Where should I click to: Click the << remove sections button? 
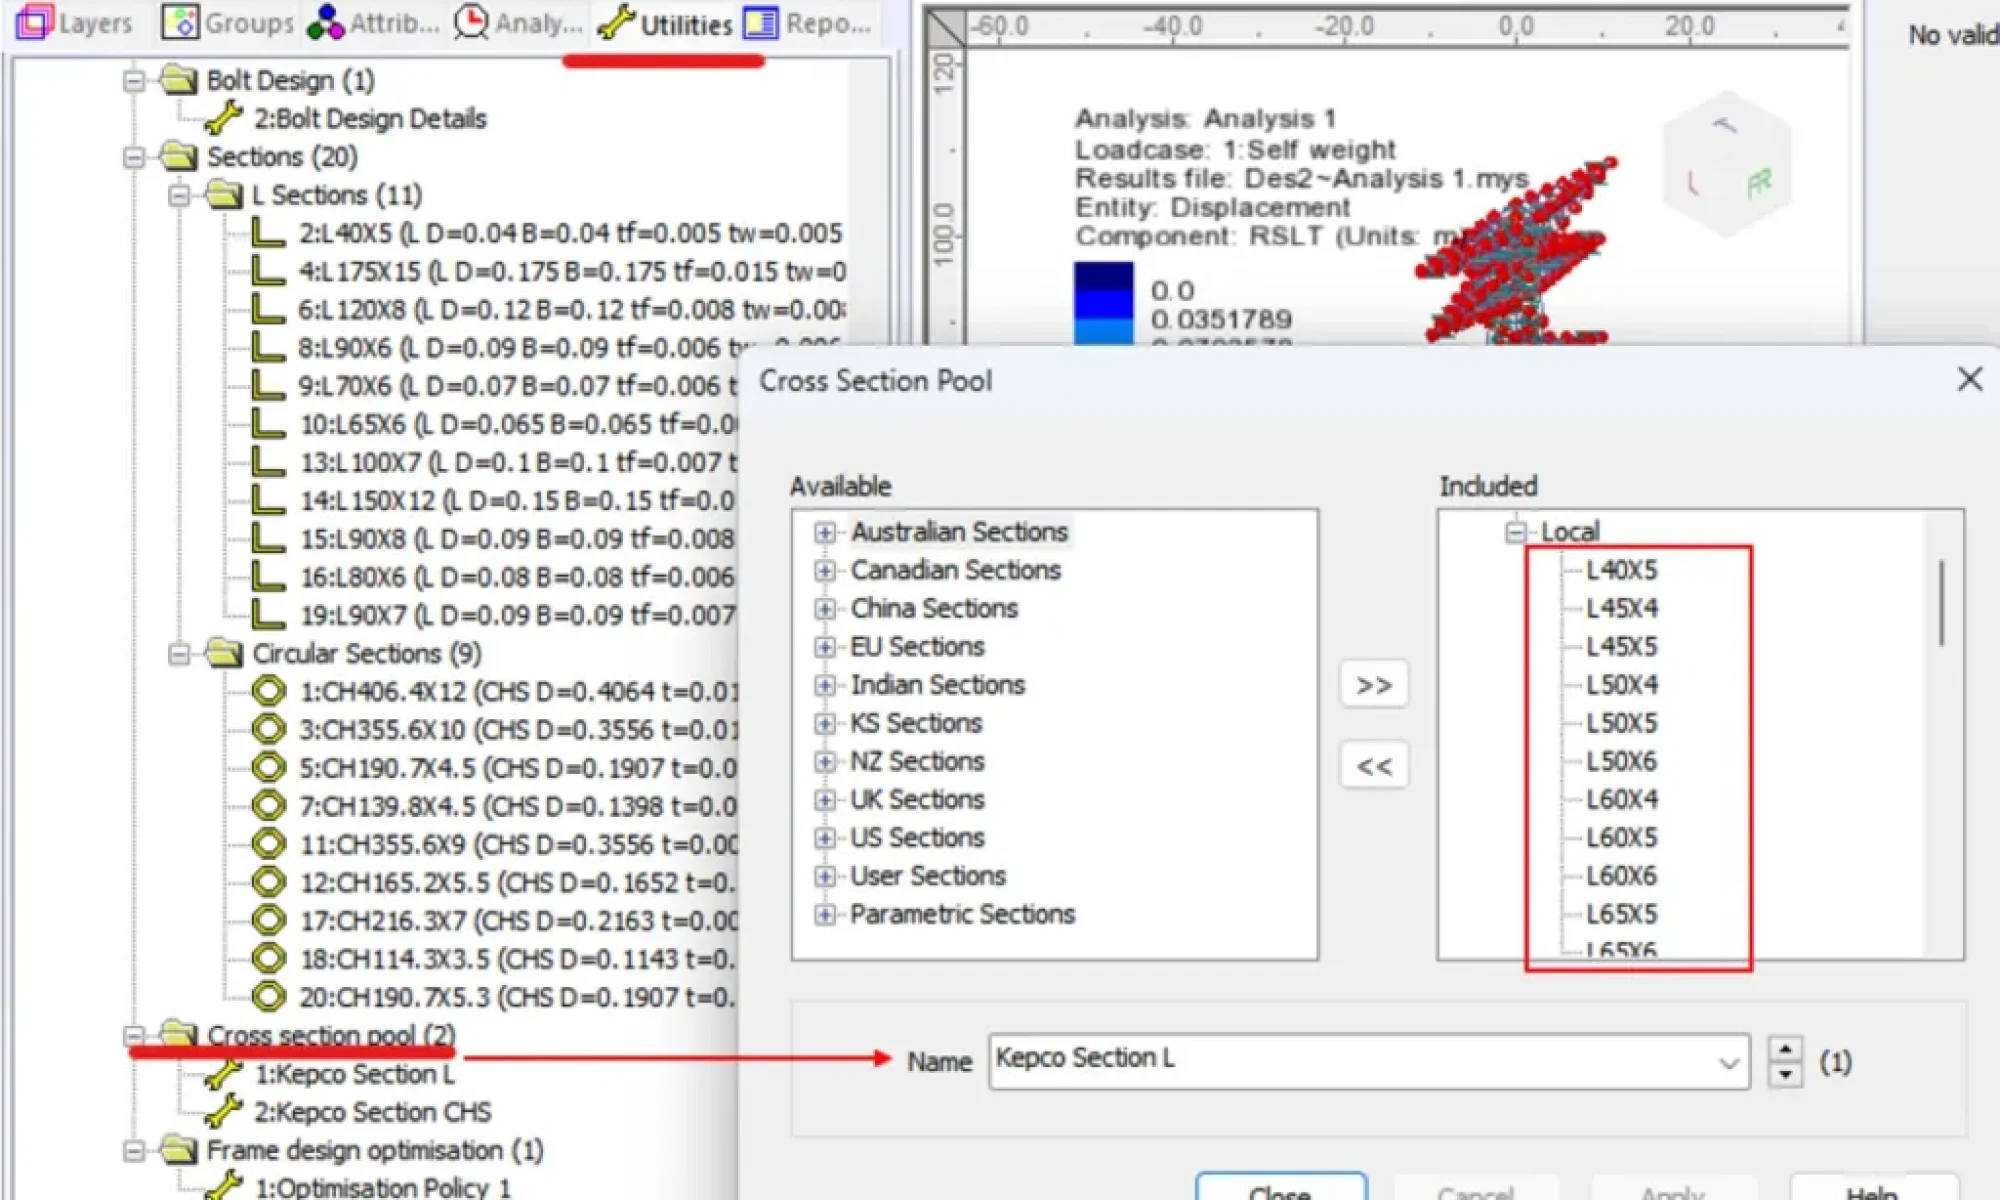pyautogui.click(x=1374, y=766)
